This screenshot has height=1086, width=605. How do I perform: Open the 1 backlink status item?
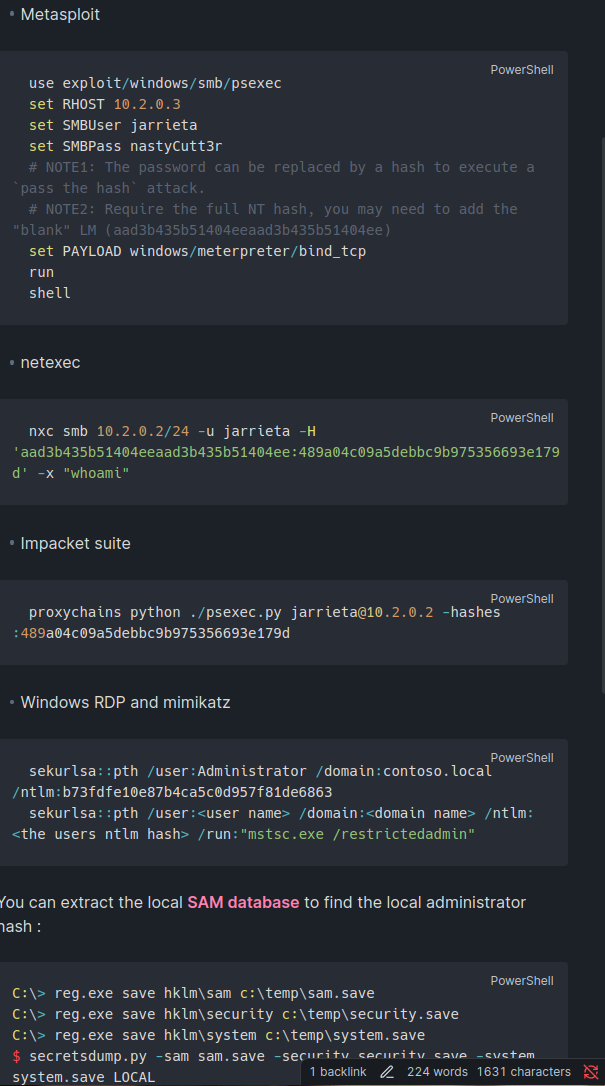click(338, 1072)
